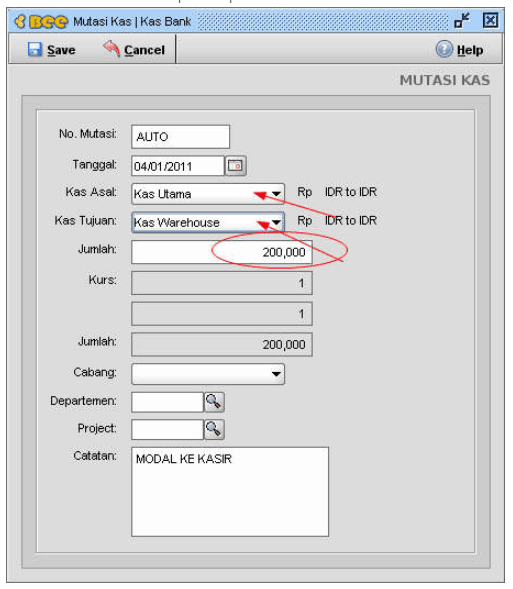Open the Tanggal calendar picker icon

[x=235, y=166]
